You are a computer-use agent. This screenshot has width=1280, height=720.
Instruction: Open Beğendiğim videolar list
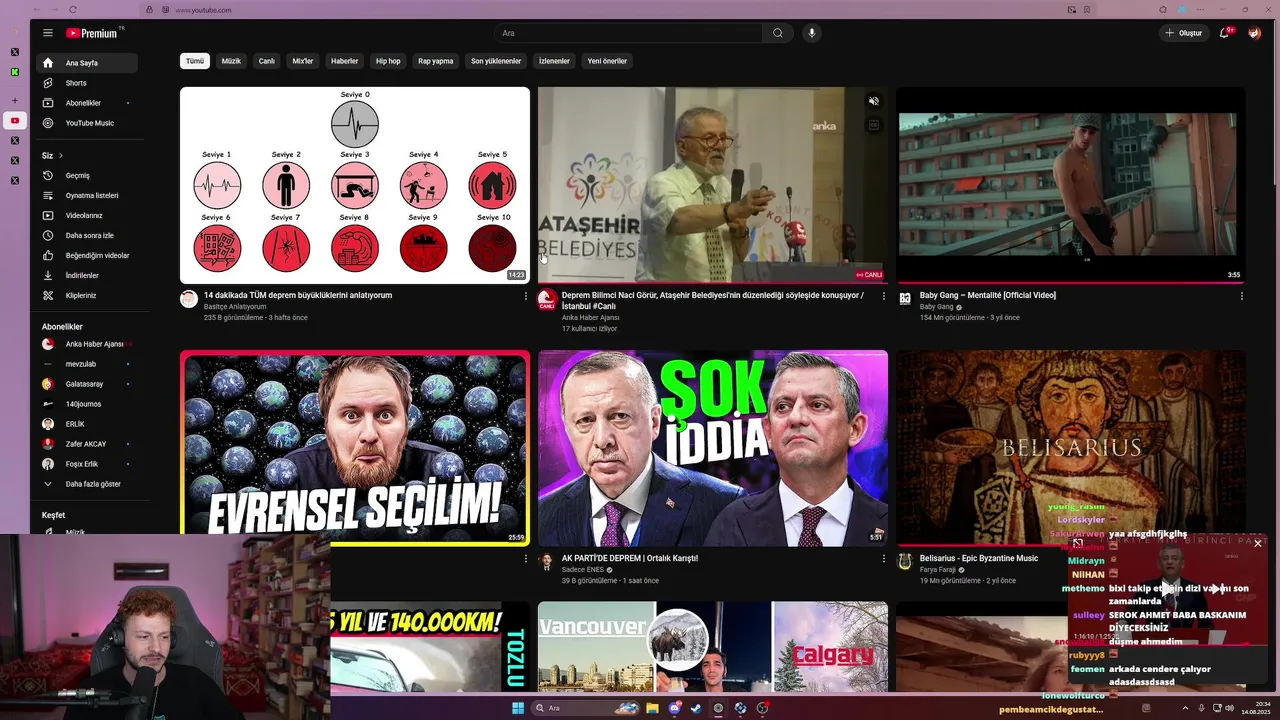coord(87,255)
